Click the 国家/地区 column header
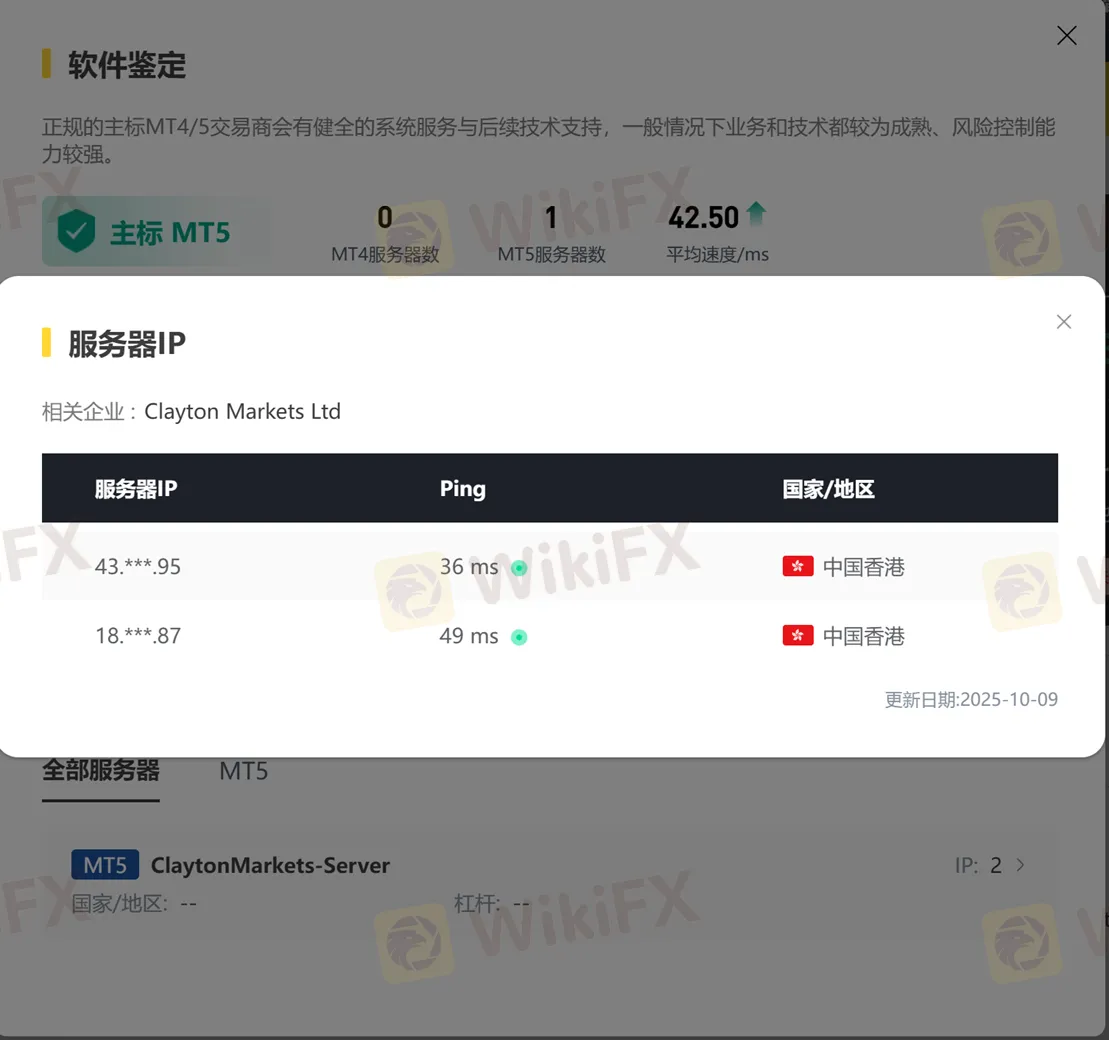The image size is (1109, 1040). coord(828,488)
